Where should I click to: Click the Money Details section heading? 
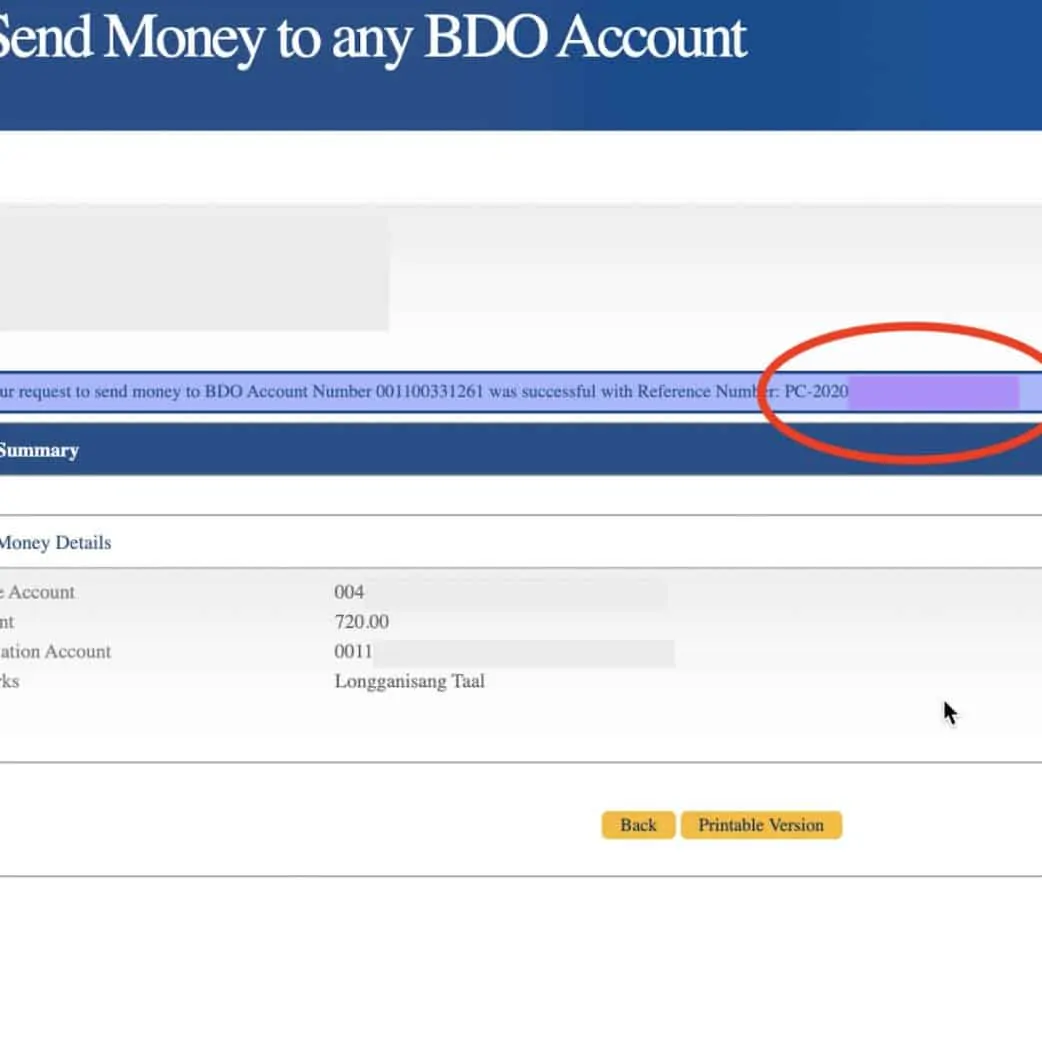(55, 543)
